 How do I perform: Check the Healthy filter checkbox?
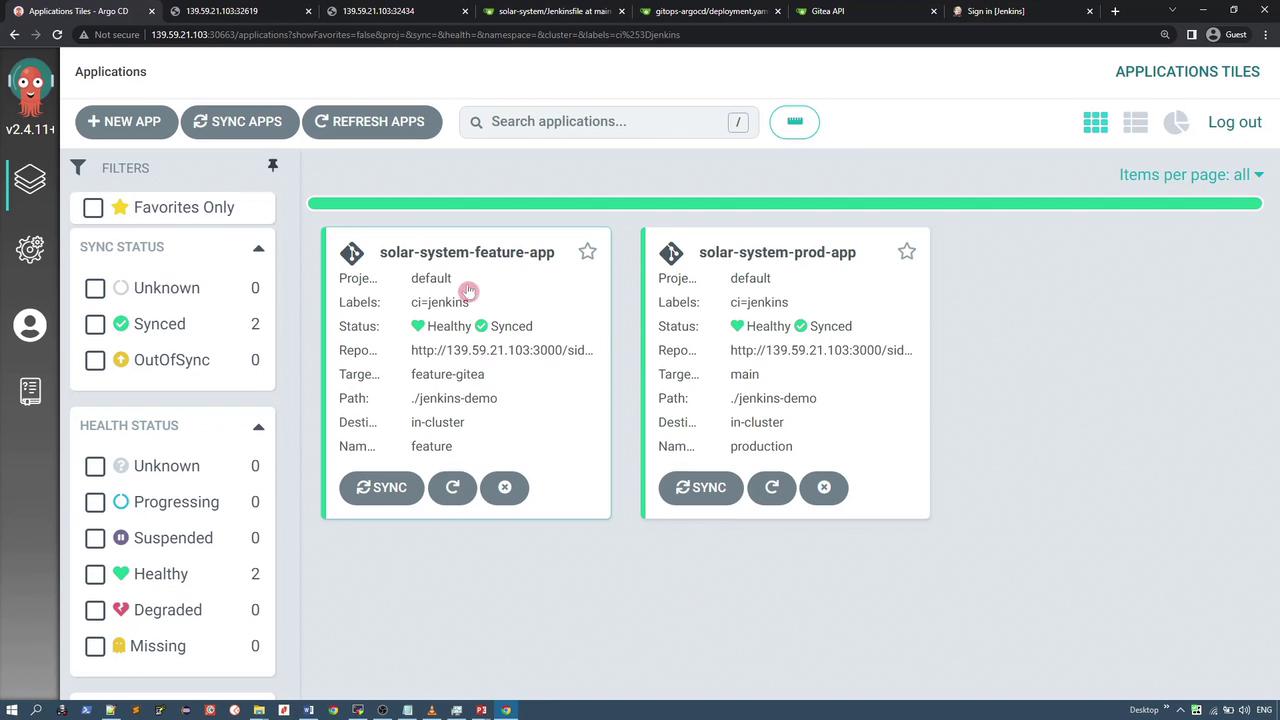95,574
